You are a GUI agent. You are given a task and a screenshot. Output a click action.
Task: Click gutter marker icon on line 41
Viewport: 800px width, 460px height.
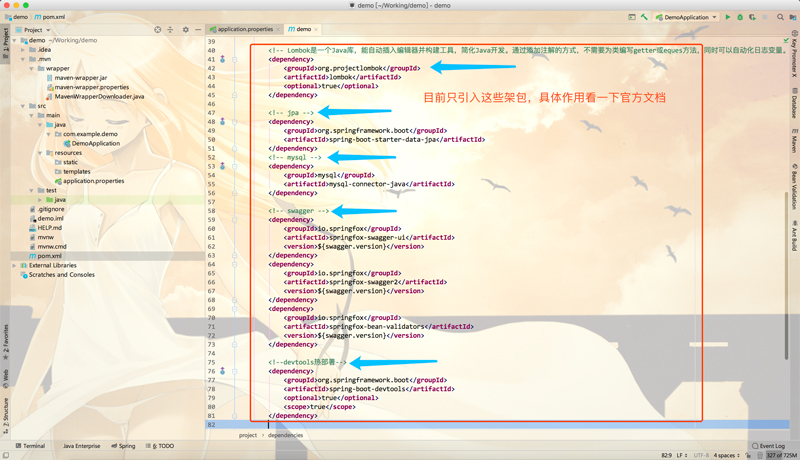pos(222,59)
